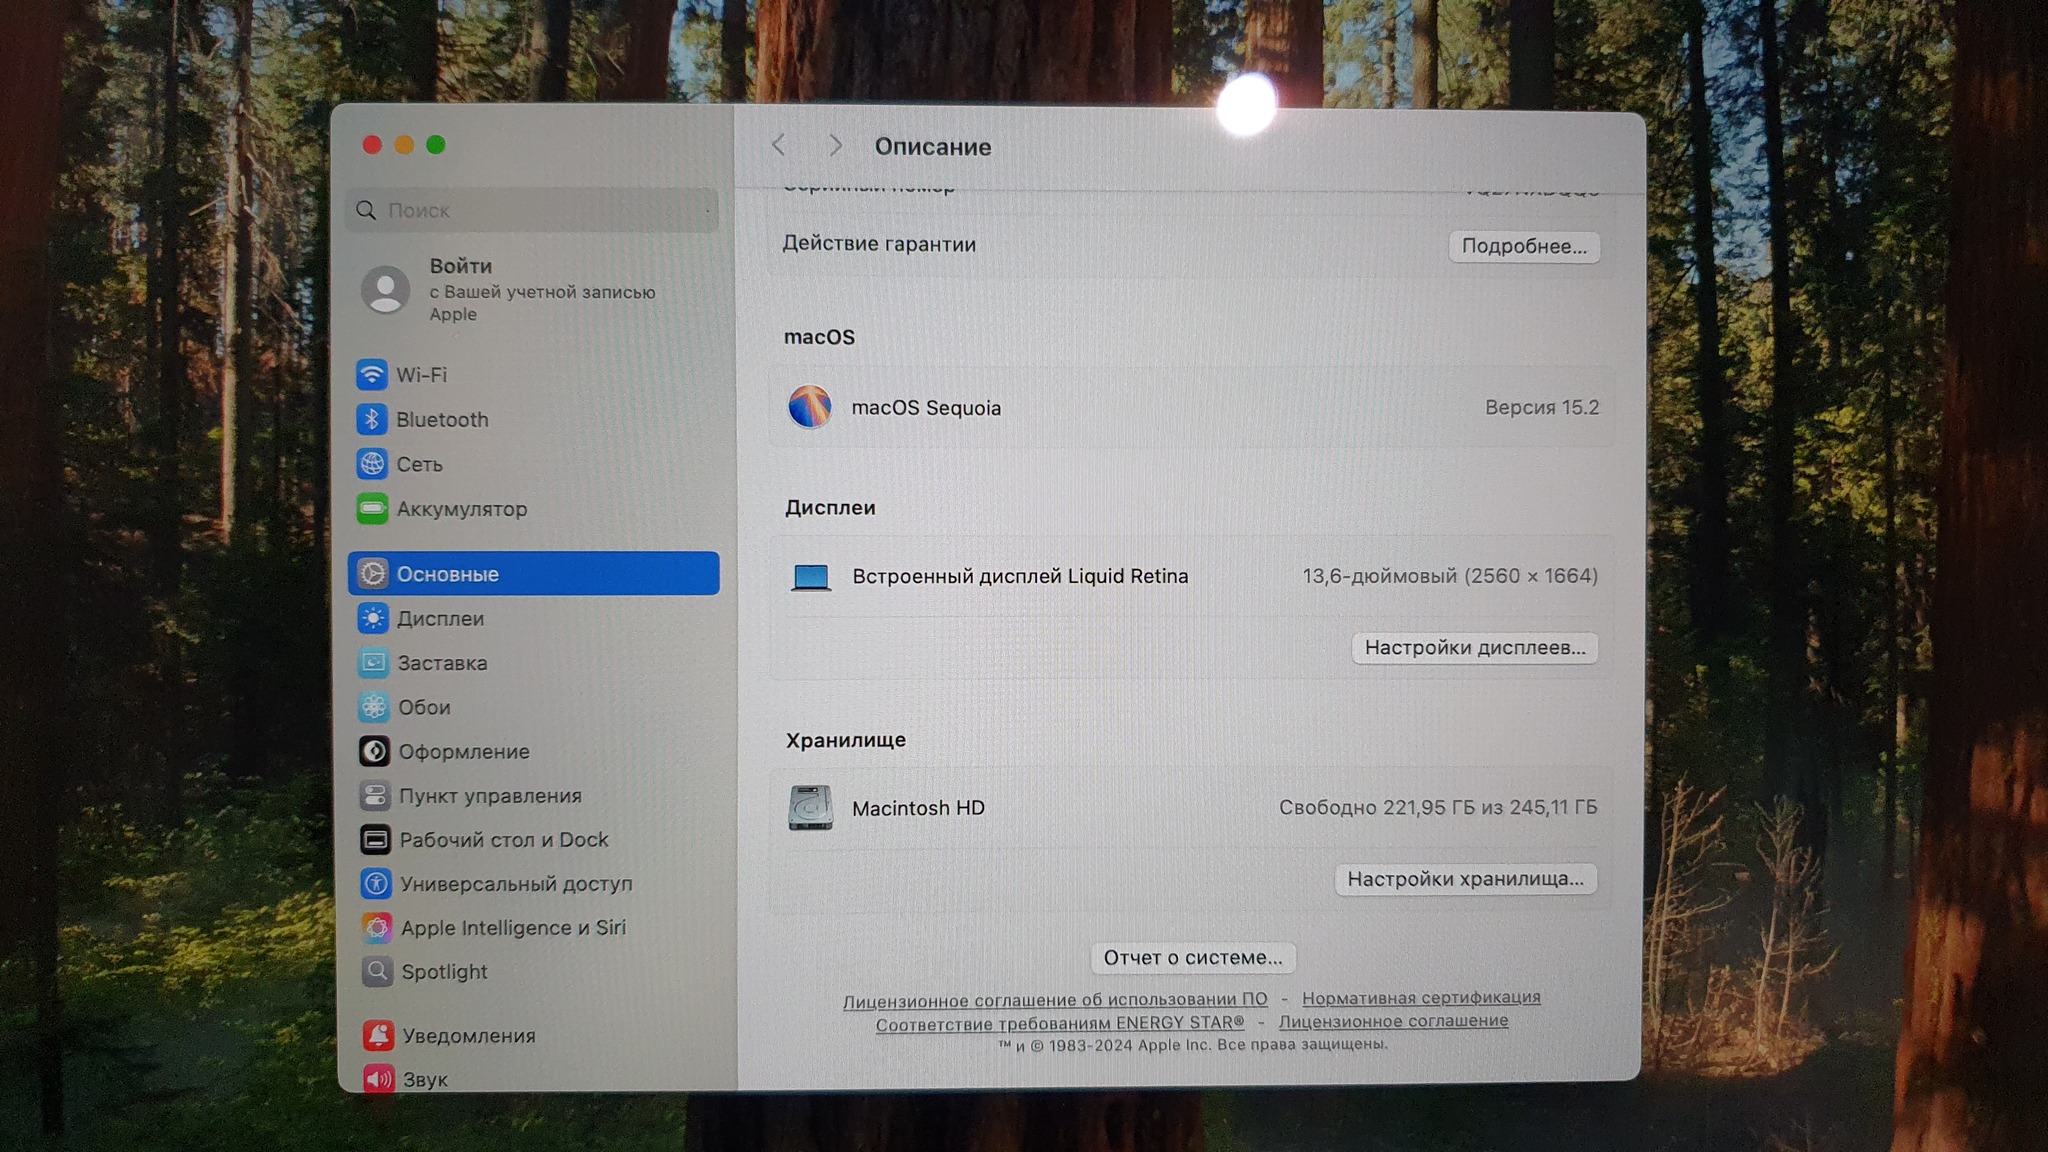This screenshot has height=1152, width=2048.
Task: Navigate back with left chevron arrow
Action: click(x=779, y=146)
